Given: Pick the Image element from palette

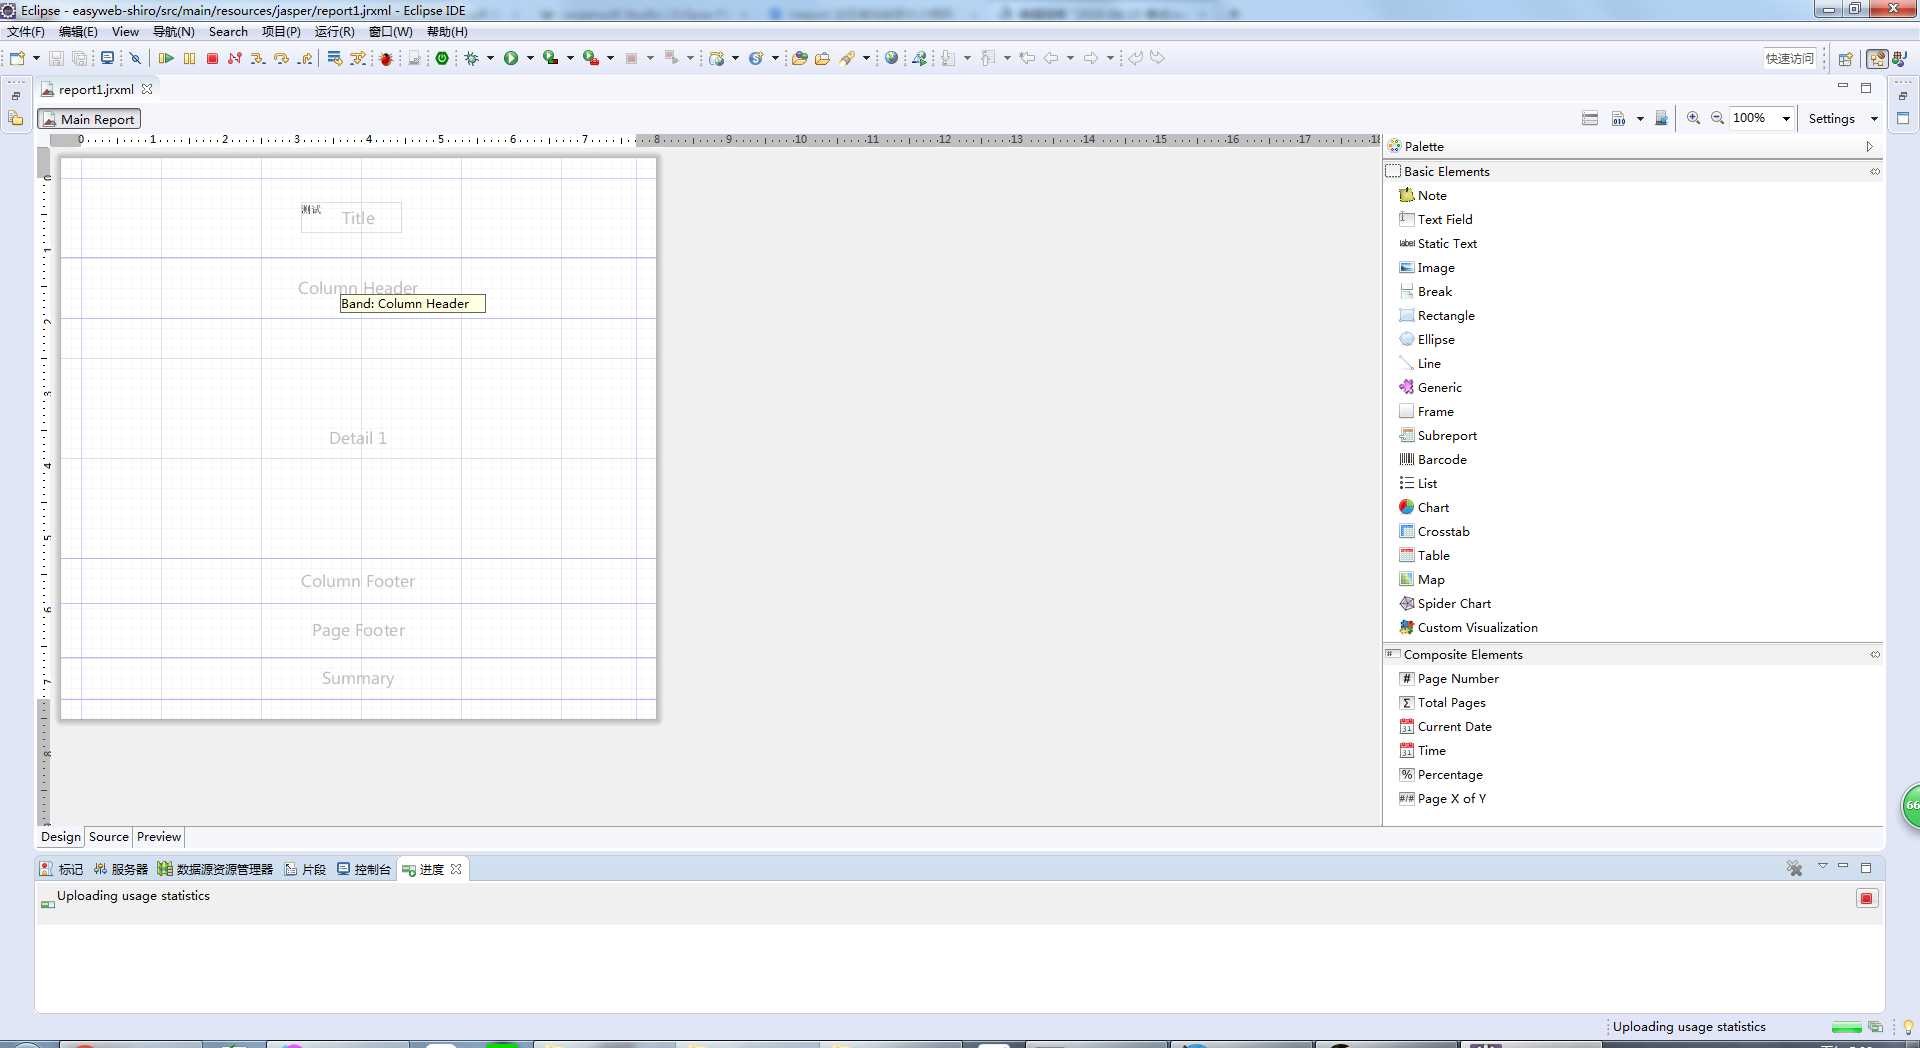Looking at the screenshot, I should tap(1427, 267).
